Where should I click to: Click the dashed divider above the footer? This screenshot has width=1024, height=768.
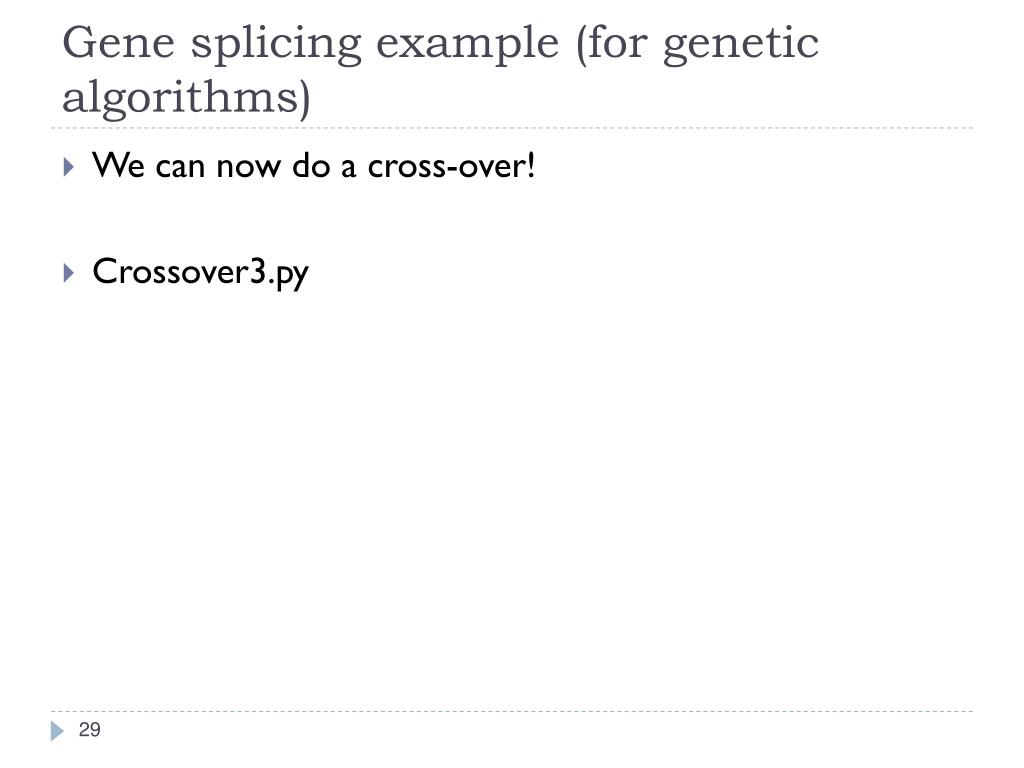pos(512,712)
